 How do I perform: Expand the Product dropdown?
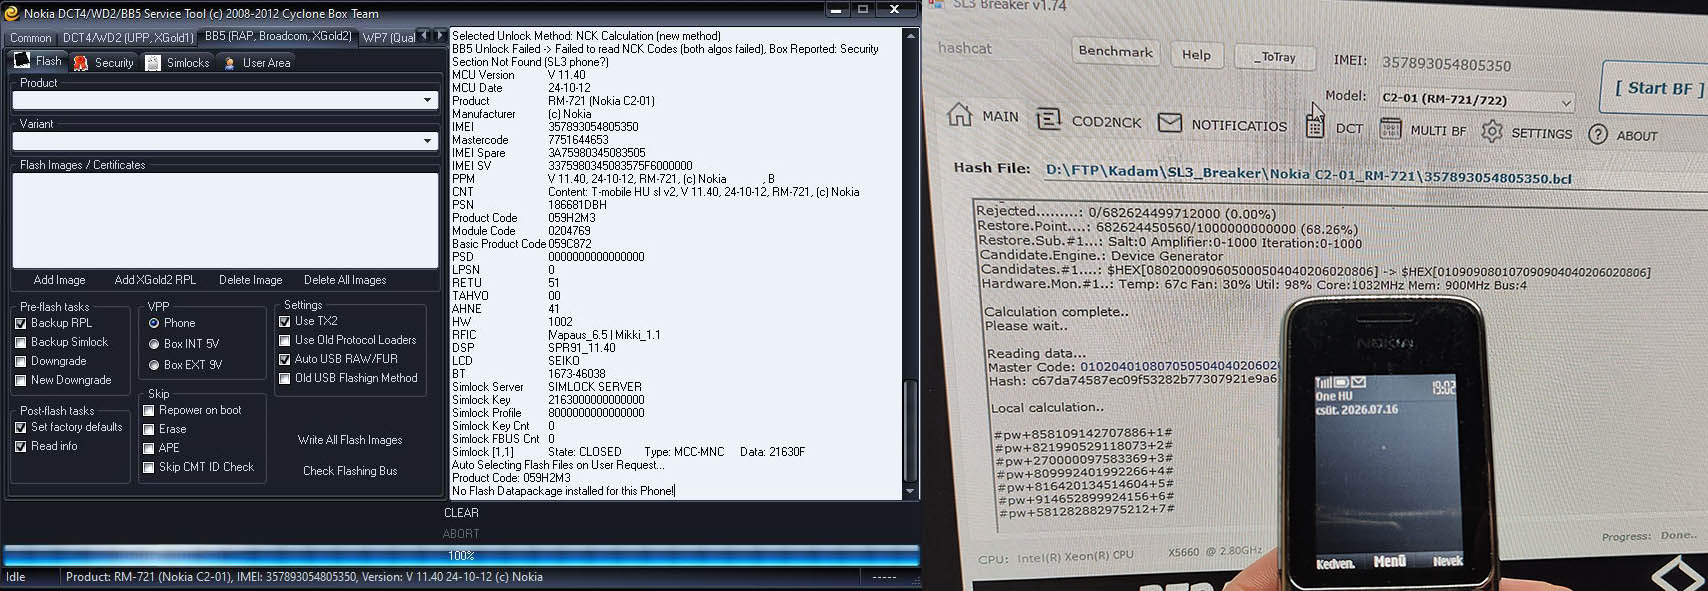tap(428, 100)
